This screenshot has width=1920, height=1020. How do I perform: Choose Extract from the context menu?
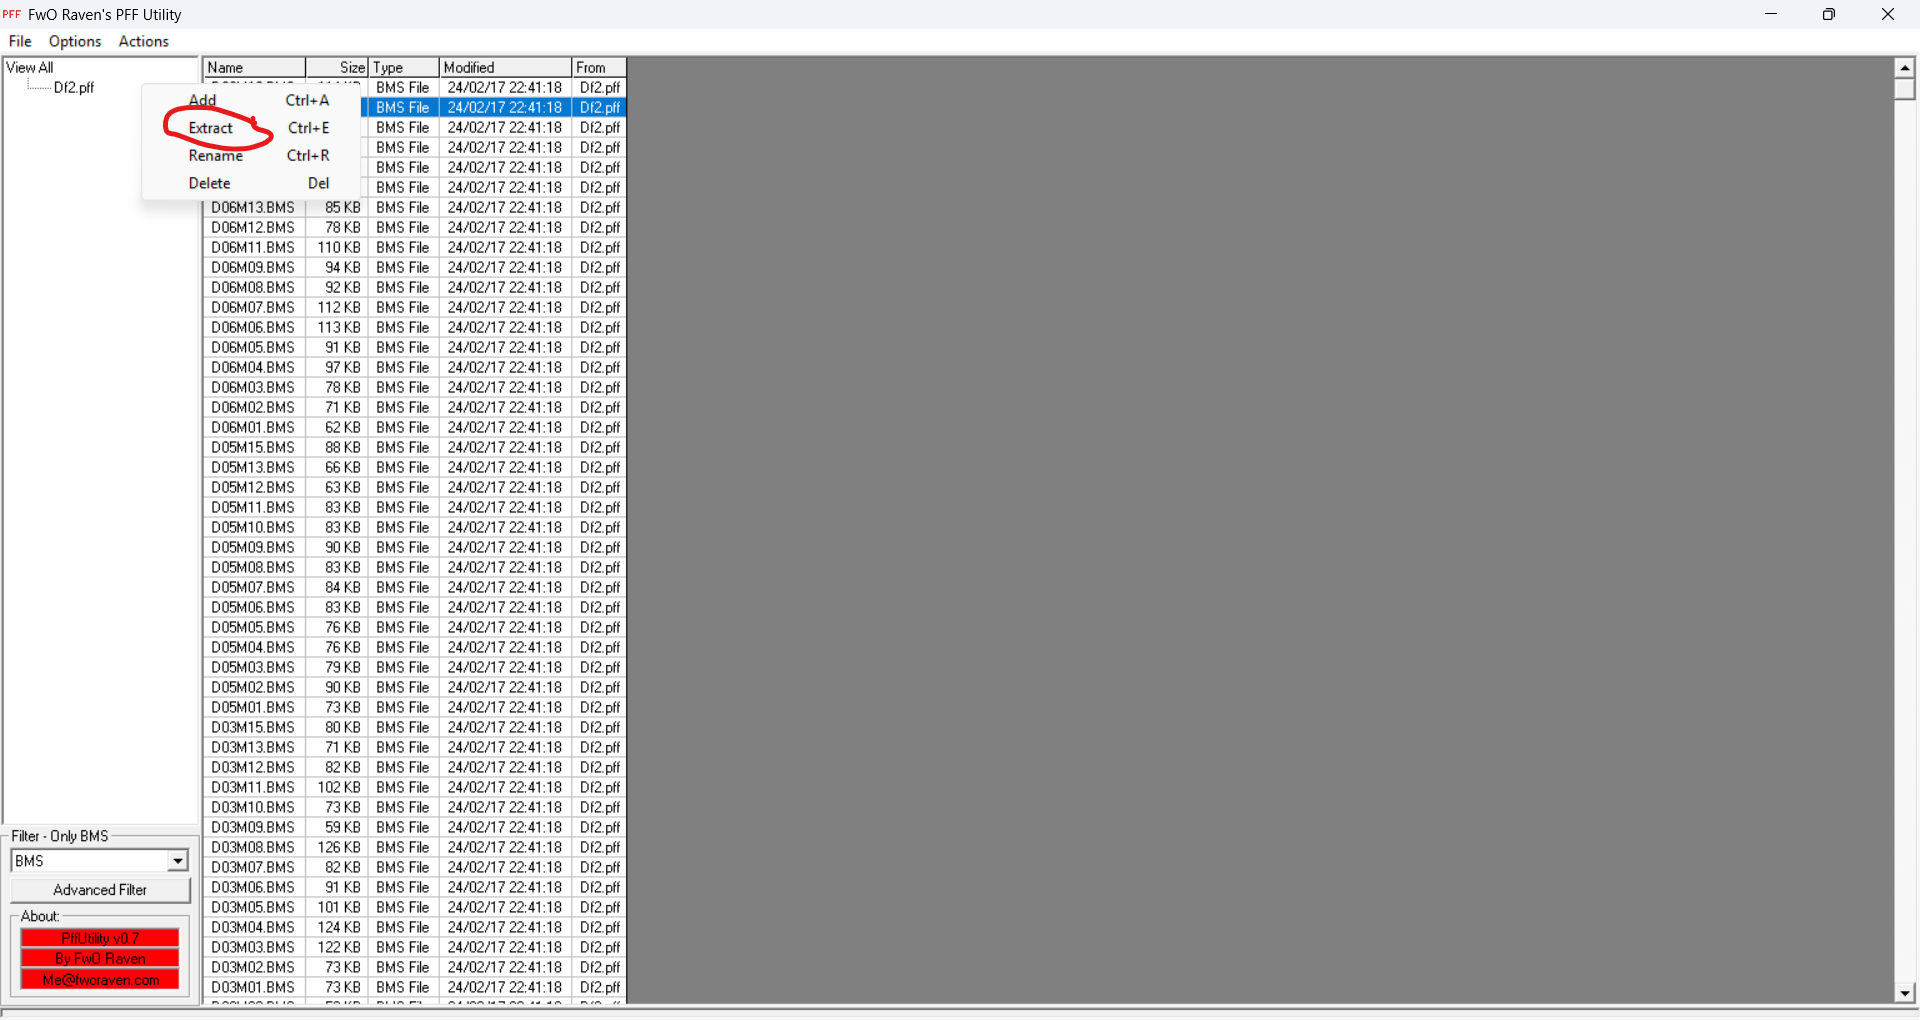[x=251, y=128]
